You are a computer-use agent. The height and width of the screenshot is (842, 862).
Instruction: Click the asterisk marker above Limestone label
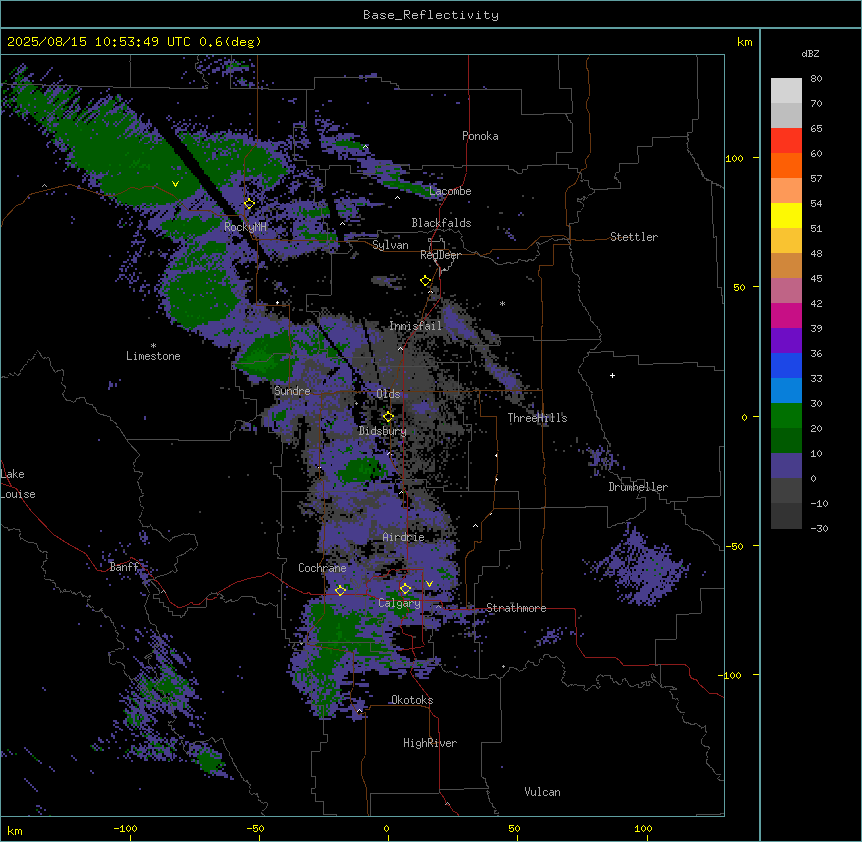tap(153, 346)
